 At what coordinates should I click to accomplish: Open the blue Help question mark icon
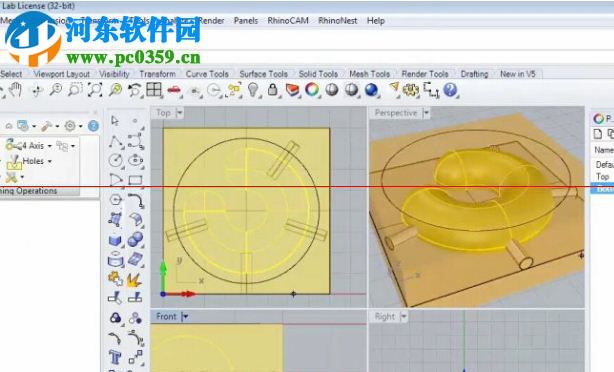coord(450,90)
